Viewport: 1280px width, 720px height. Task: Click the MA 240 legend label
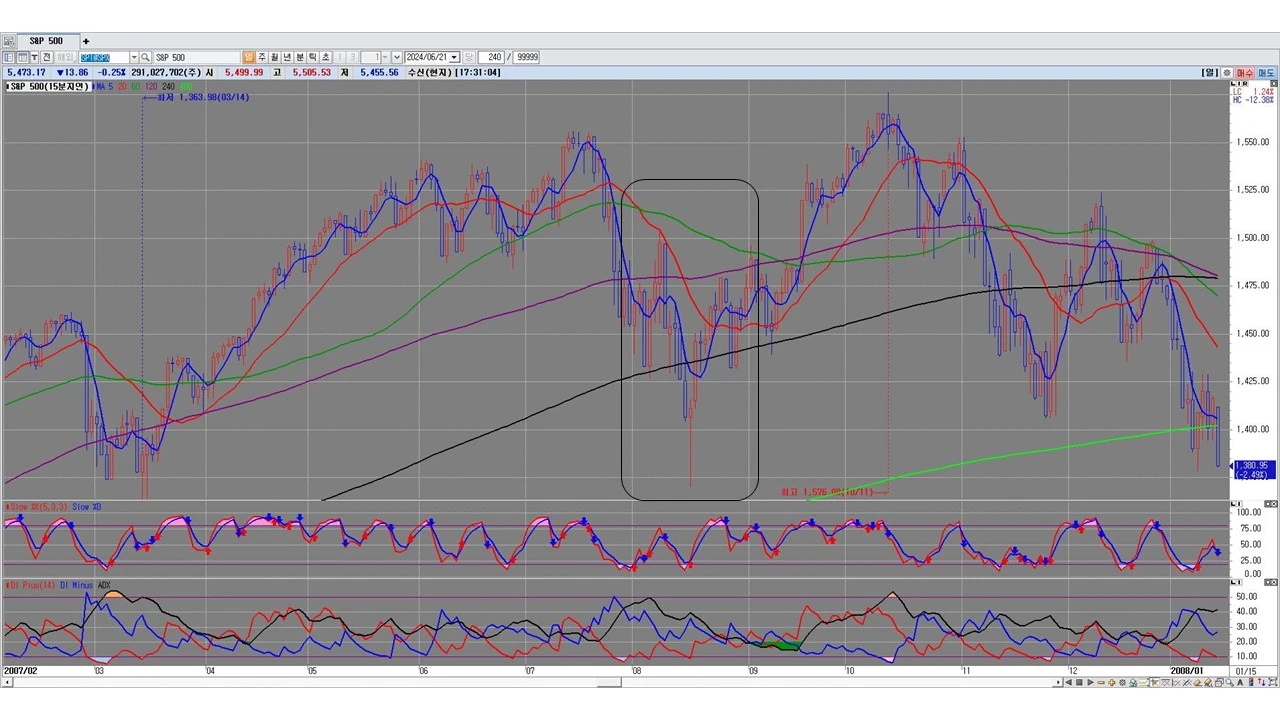click(x=169, y=87)
